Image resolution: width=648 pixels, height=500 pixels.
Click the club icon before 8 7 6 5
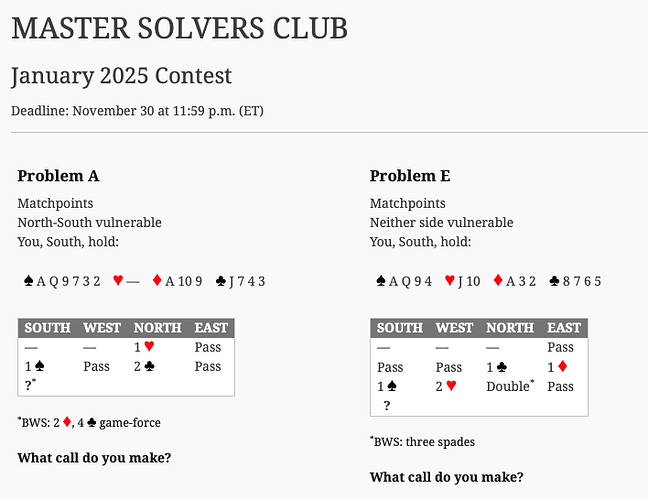pos(554,281)
